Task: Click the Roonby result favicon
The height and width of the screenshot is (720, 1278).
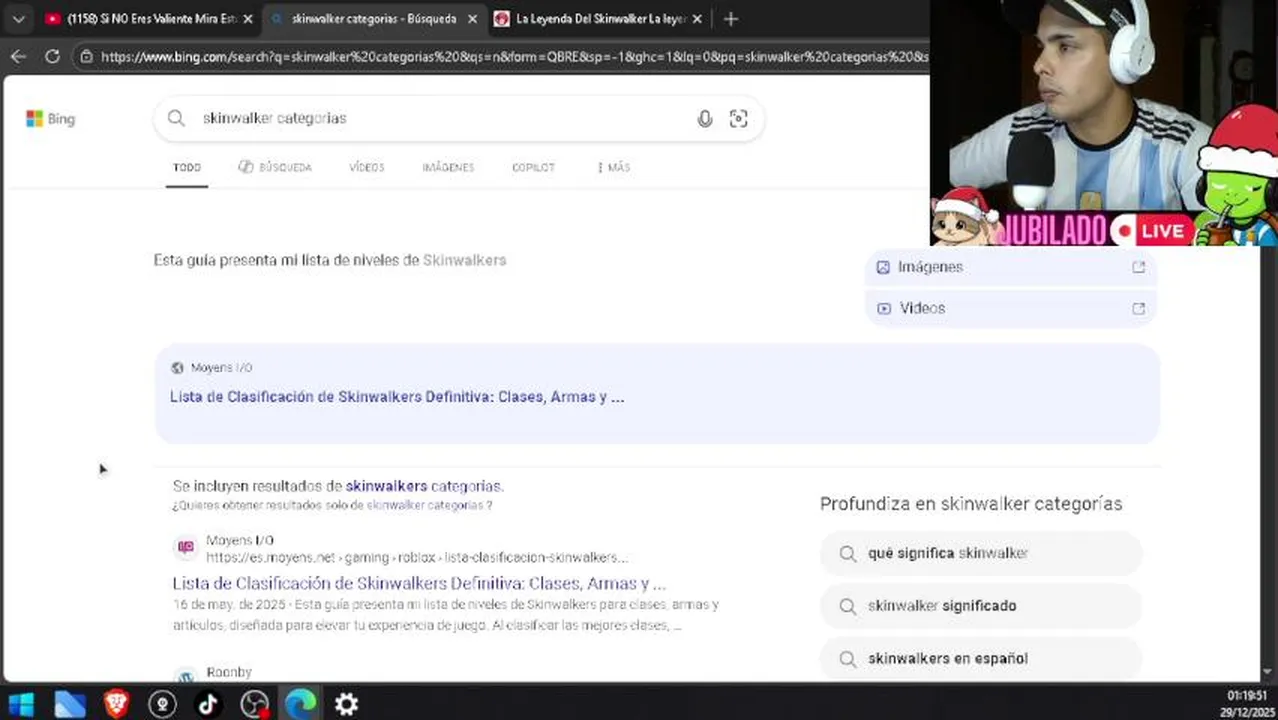Action: pyautogui.click(x=186, y=676)
